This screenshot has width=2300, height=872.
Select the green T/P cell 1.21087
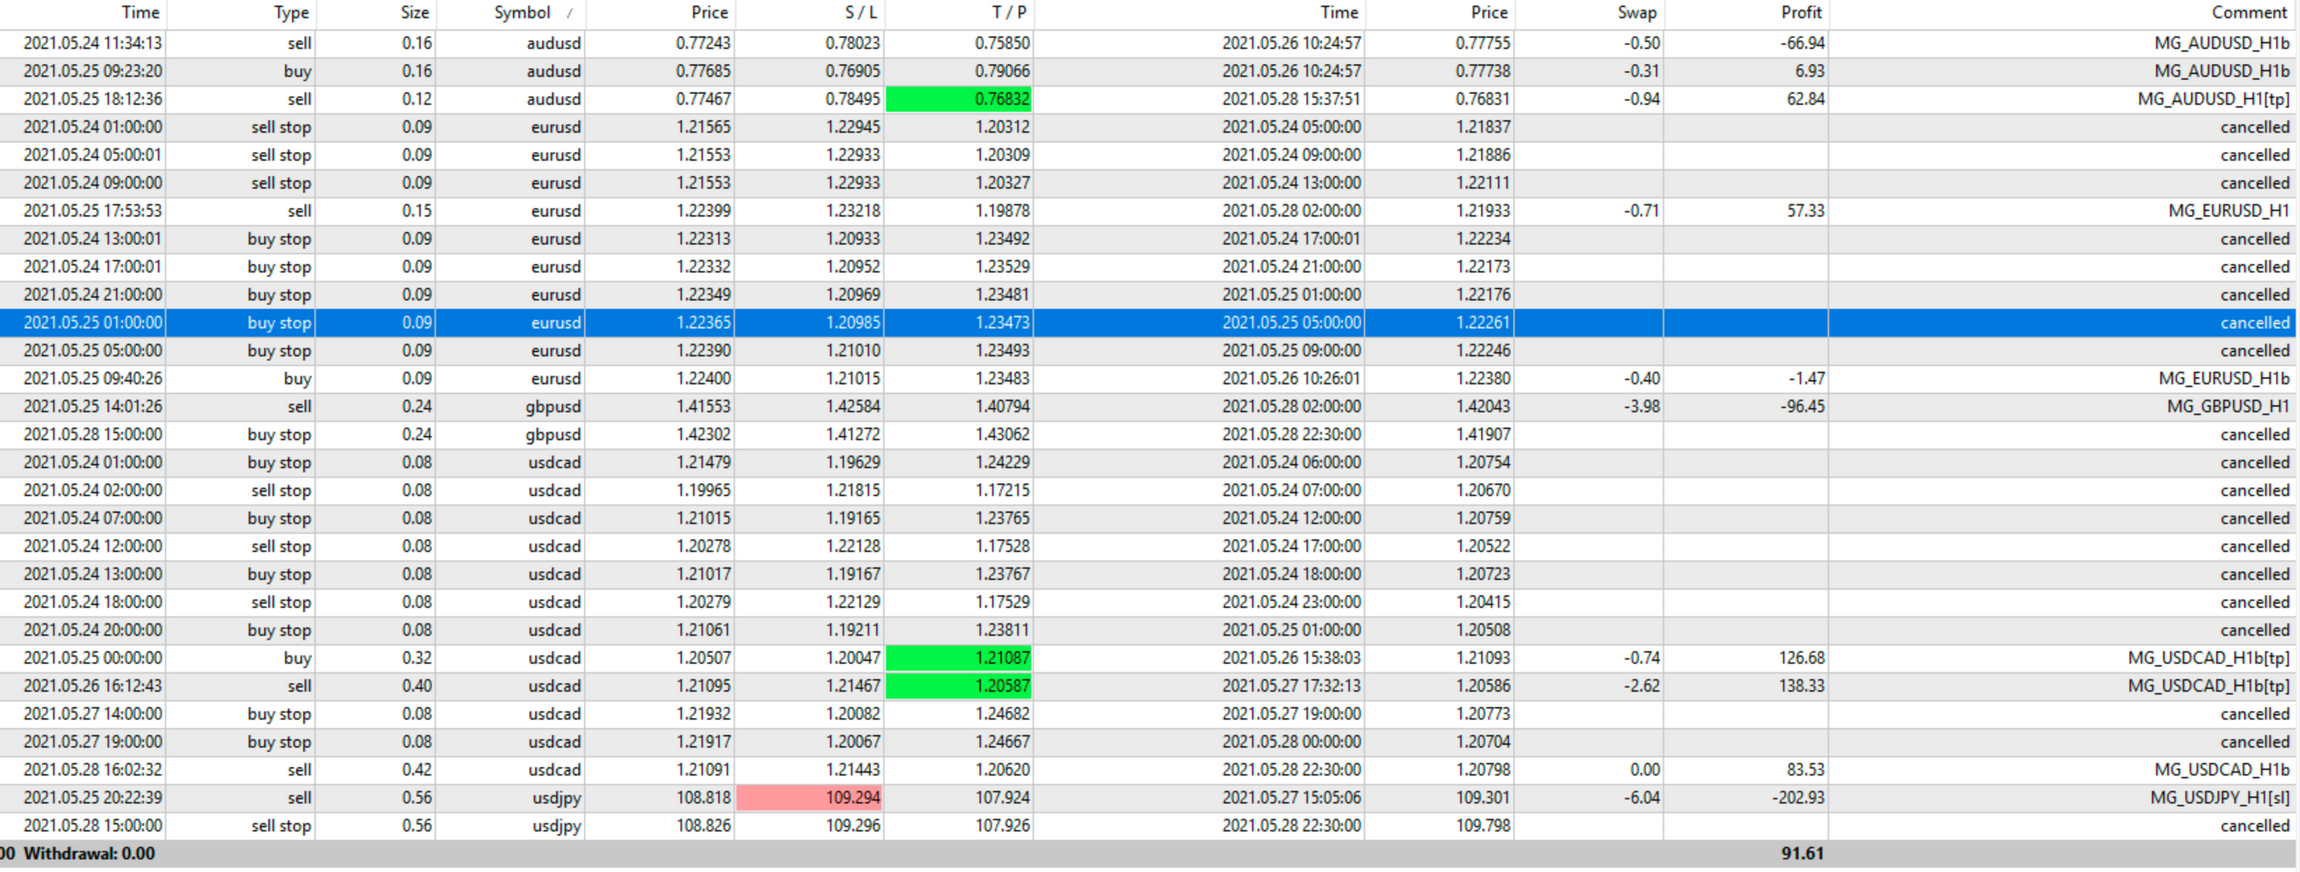pos(959,658)
